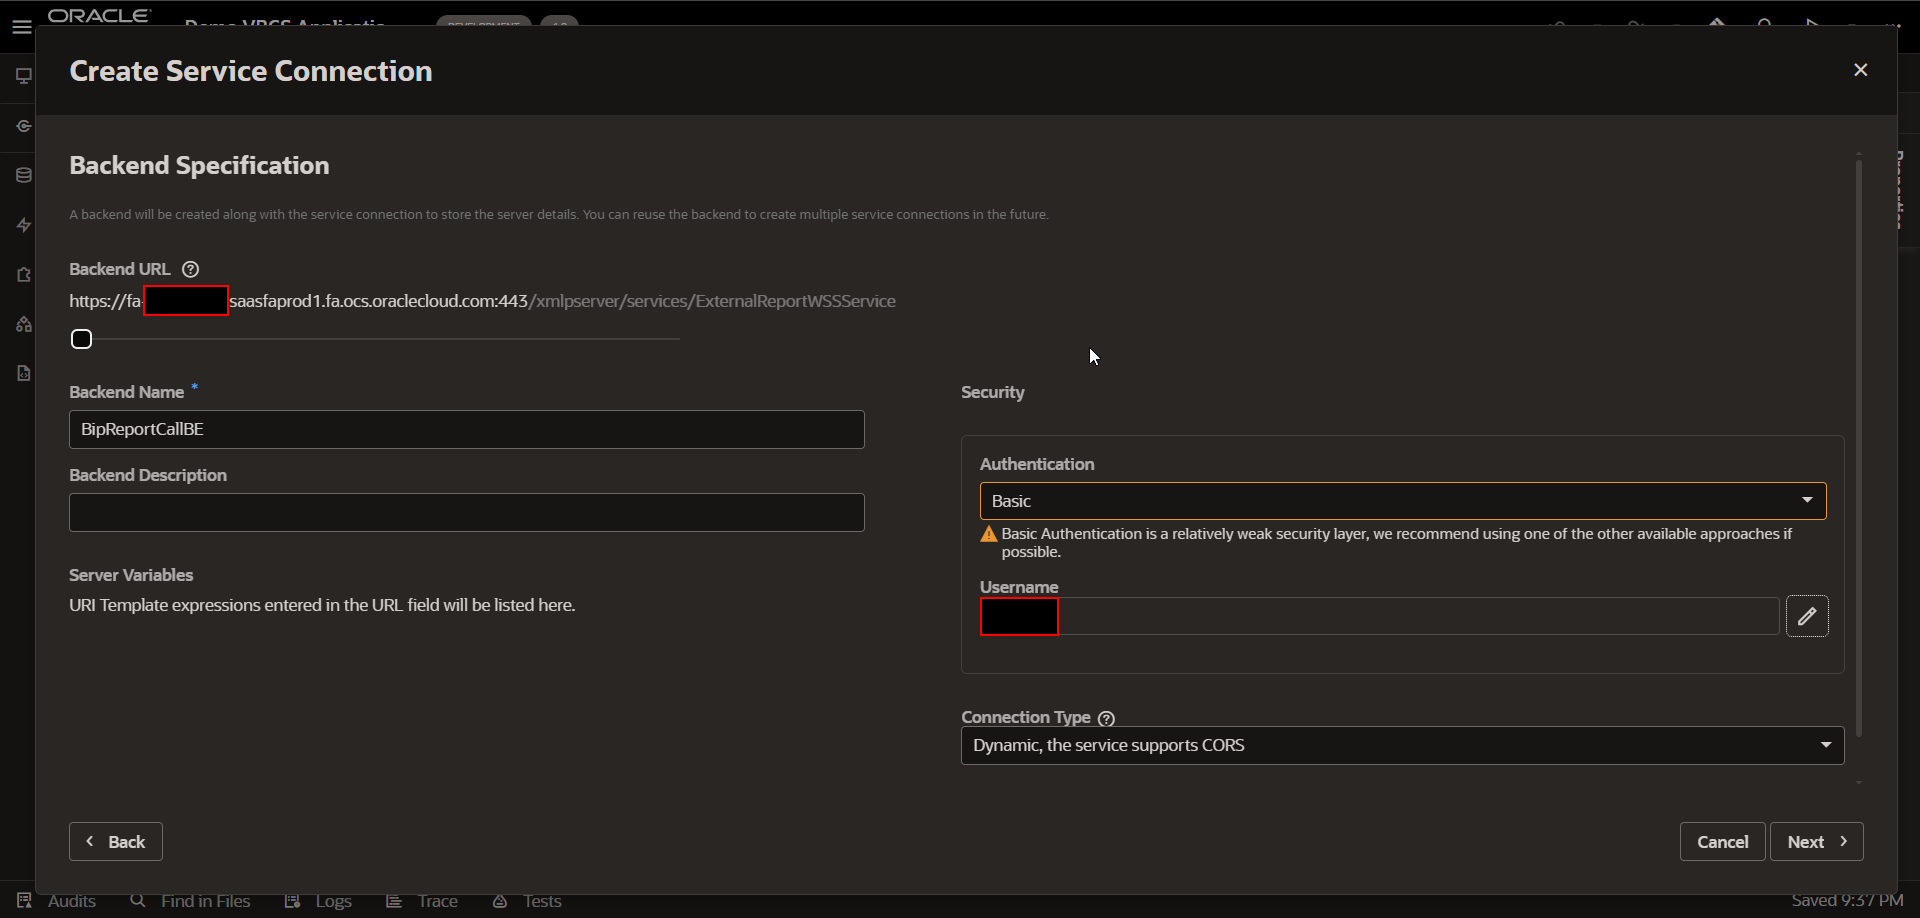
Task: Click into the Username field
Action: [x=1379, y=616]
